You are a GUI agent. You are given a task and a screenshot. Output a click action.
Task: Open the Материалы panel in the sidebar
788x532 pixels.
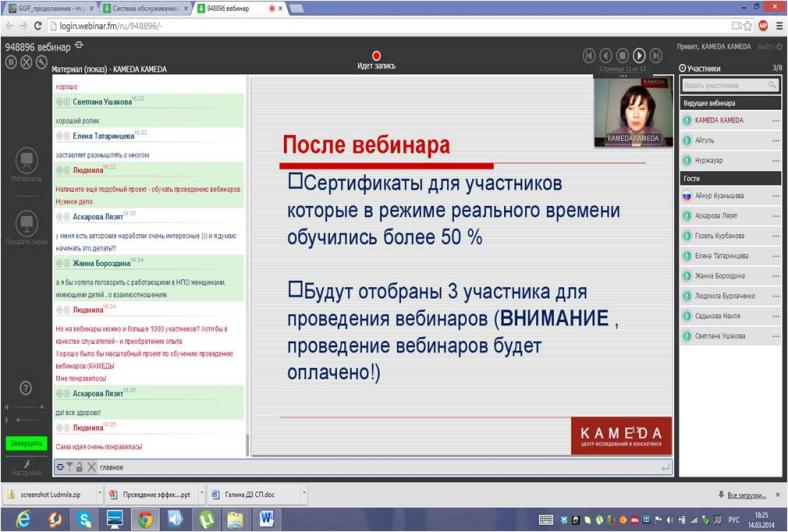27,165
